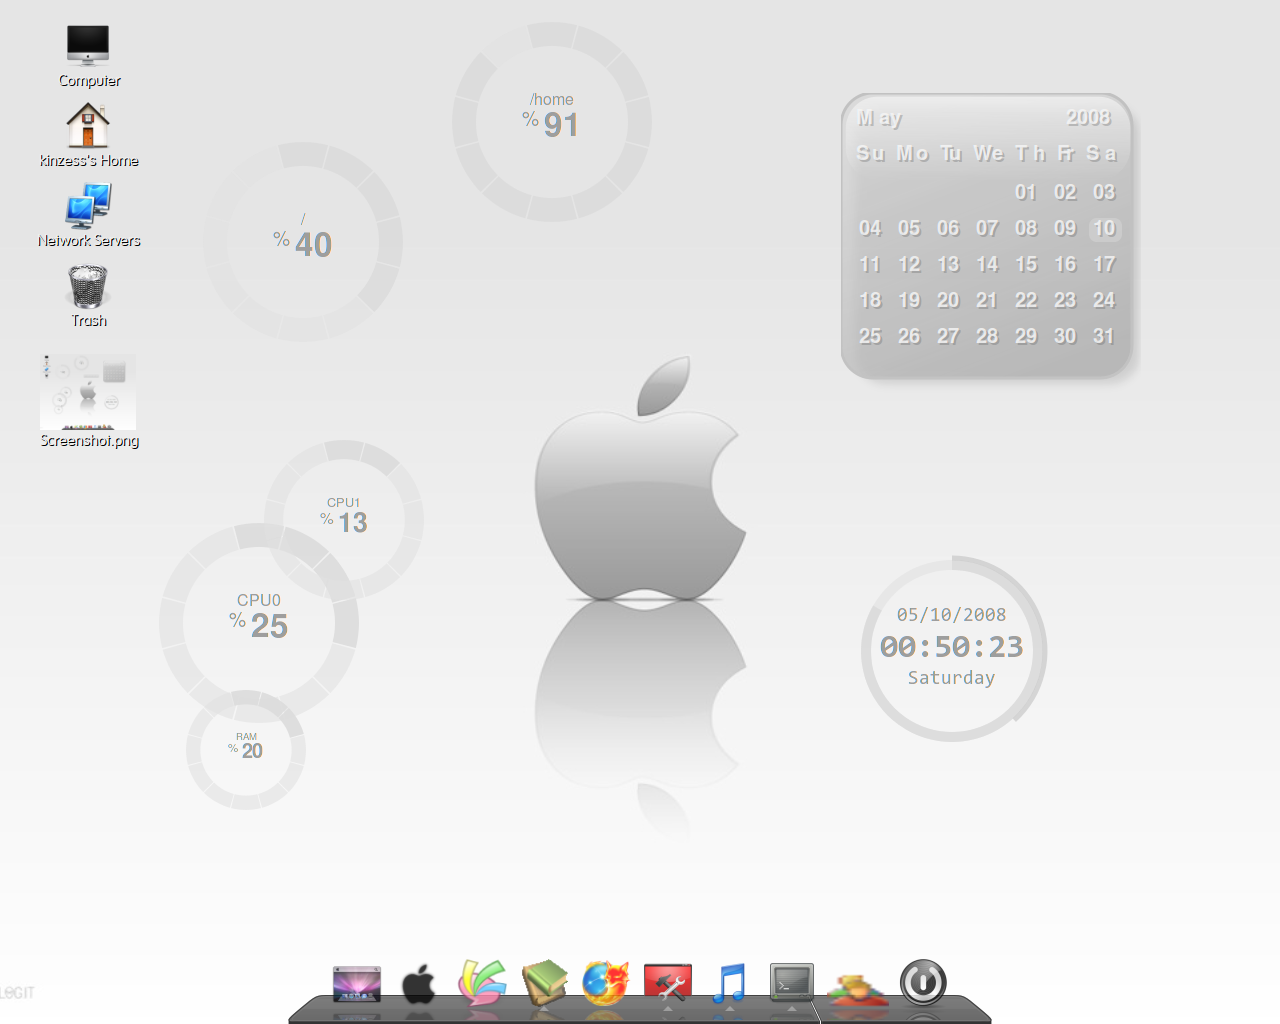Click the May month label in calendar
The width and height of the screenshot is (1280, 1024).
[880, 118]
